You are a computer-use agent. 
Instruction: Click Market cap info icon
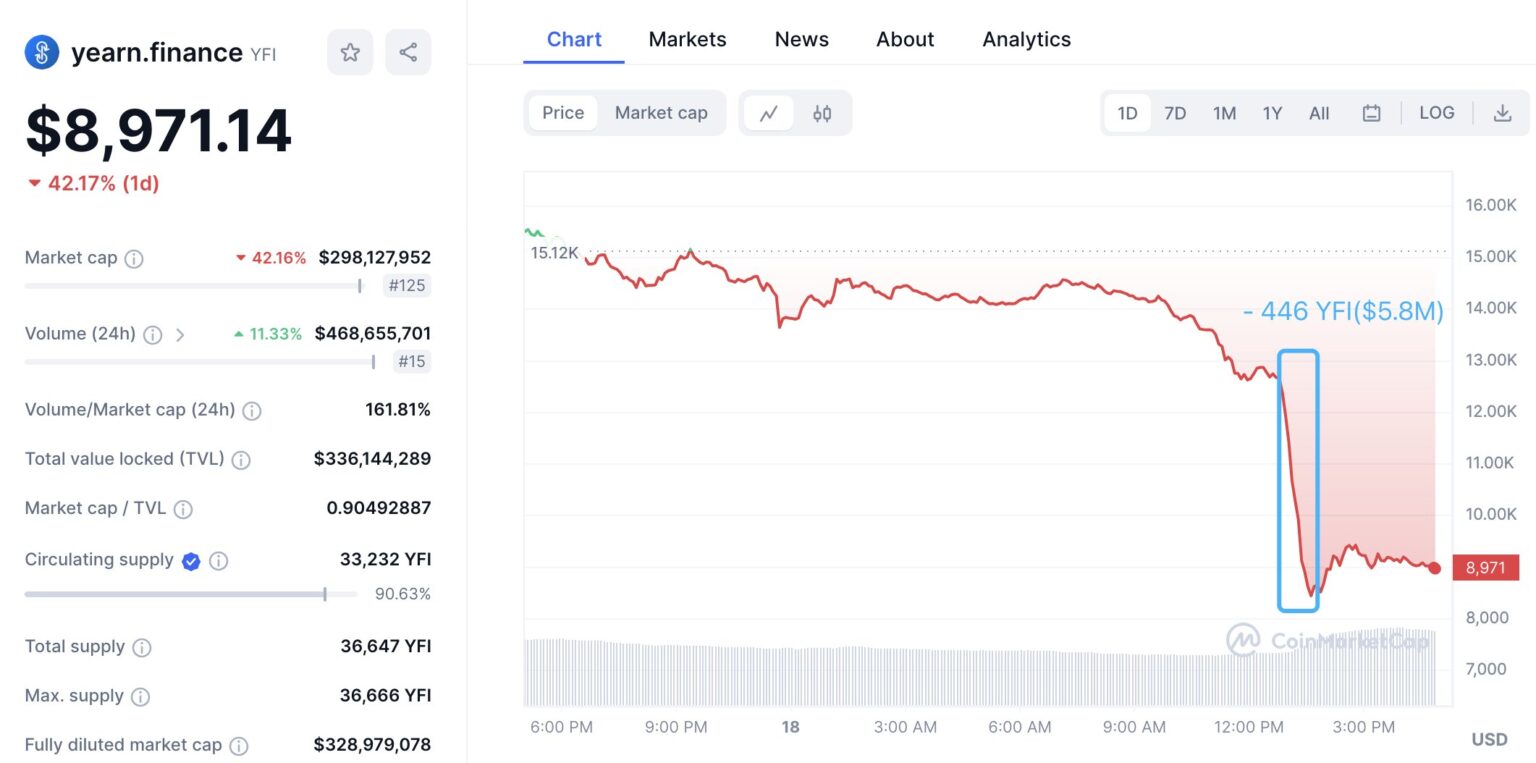pyautogui.click(x=134, y=258)
